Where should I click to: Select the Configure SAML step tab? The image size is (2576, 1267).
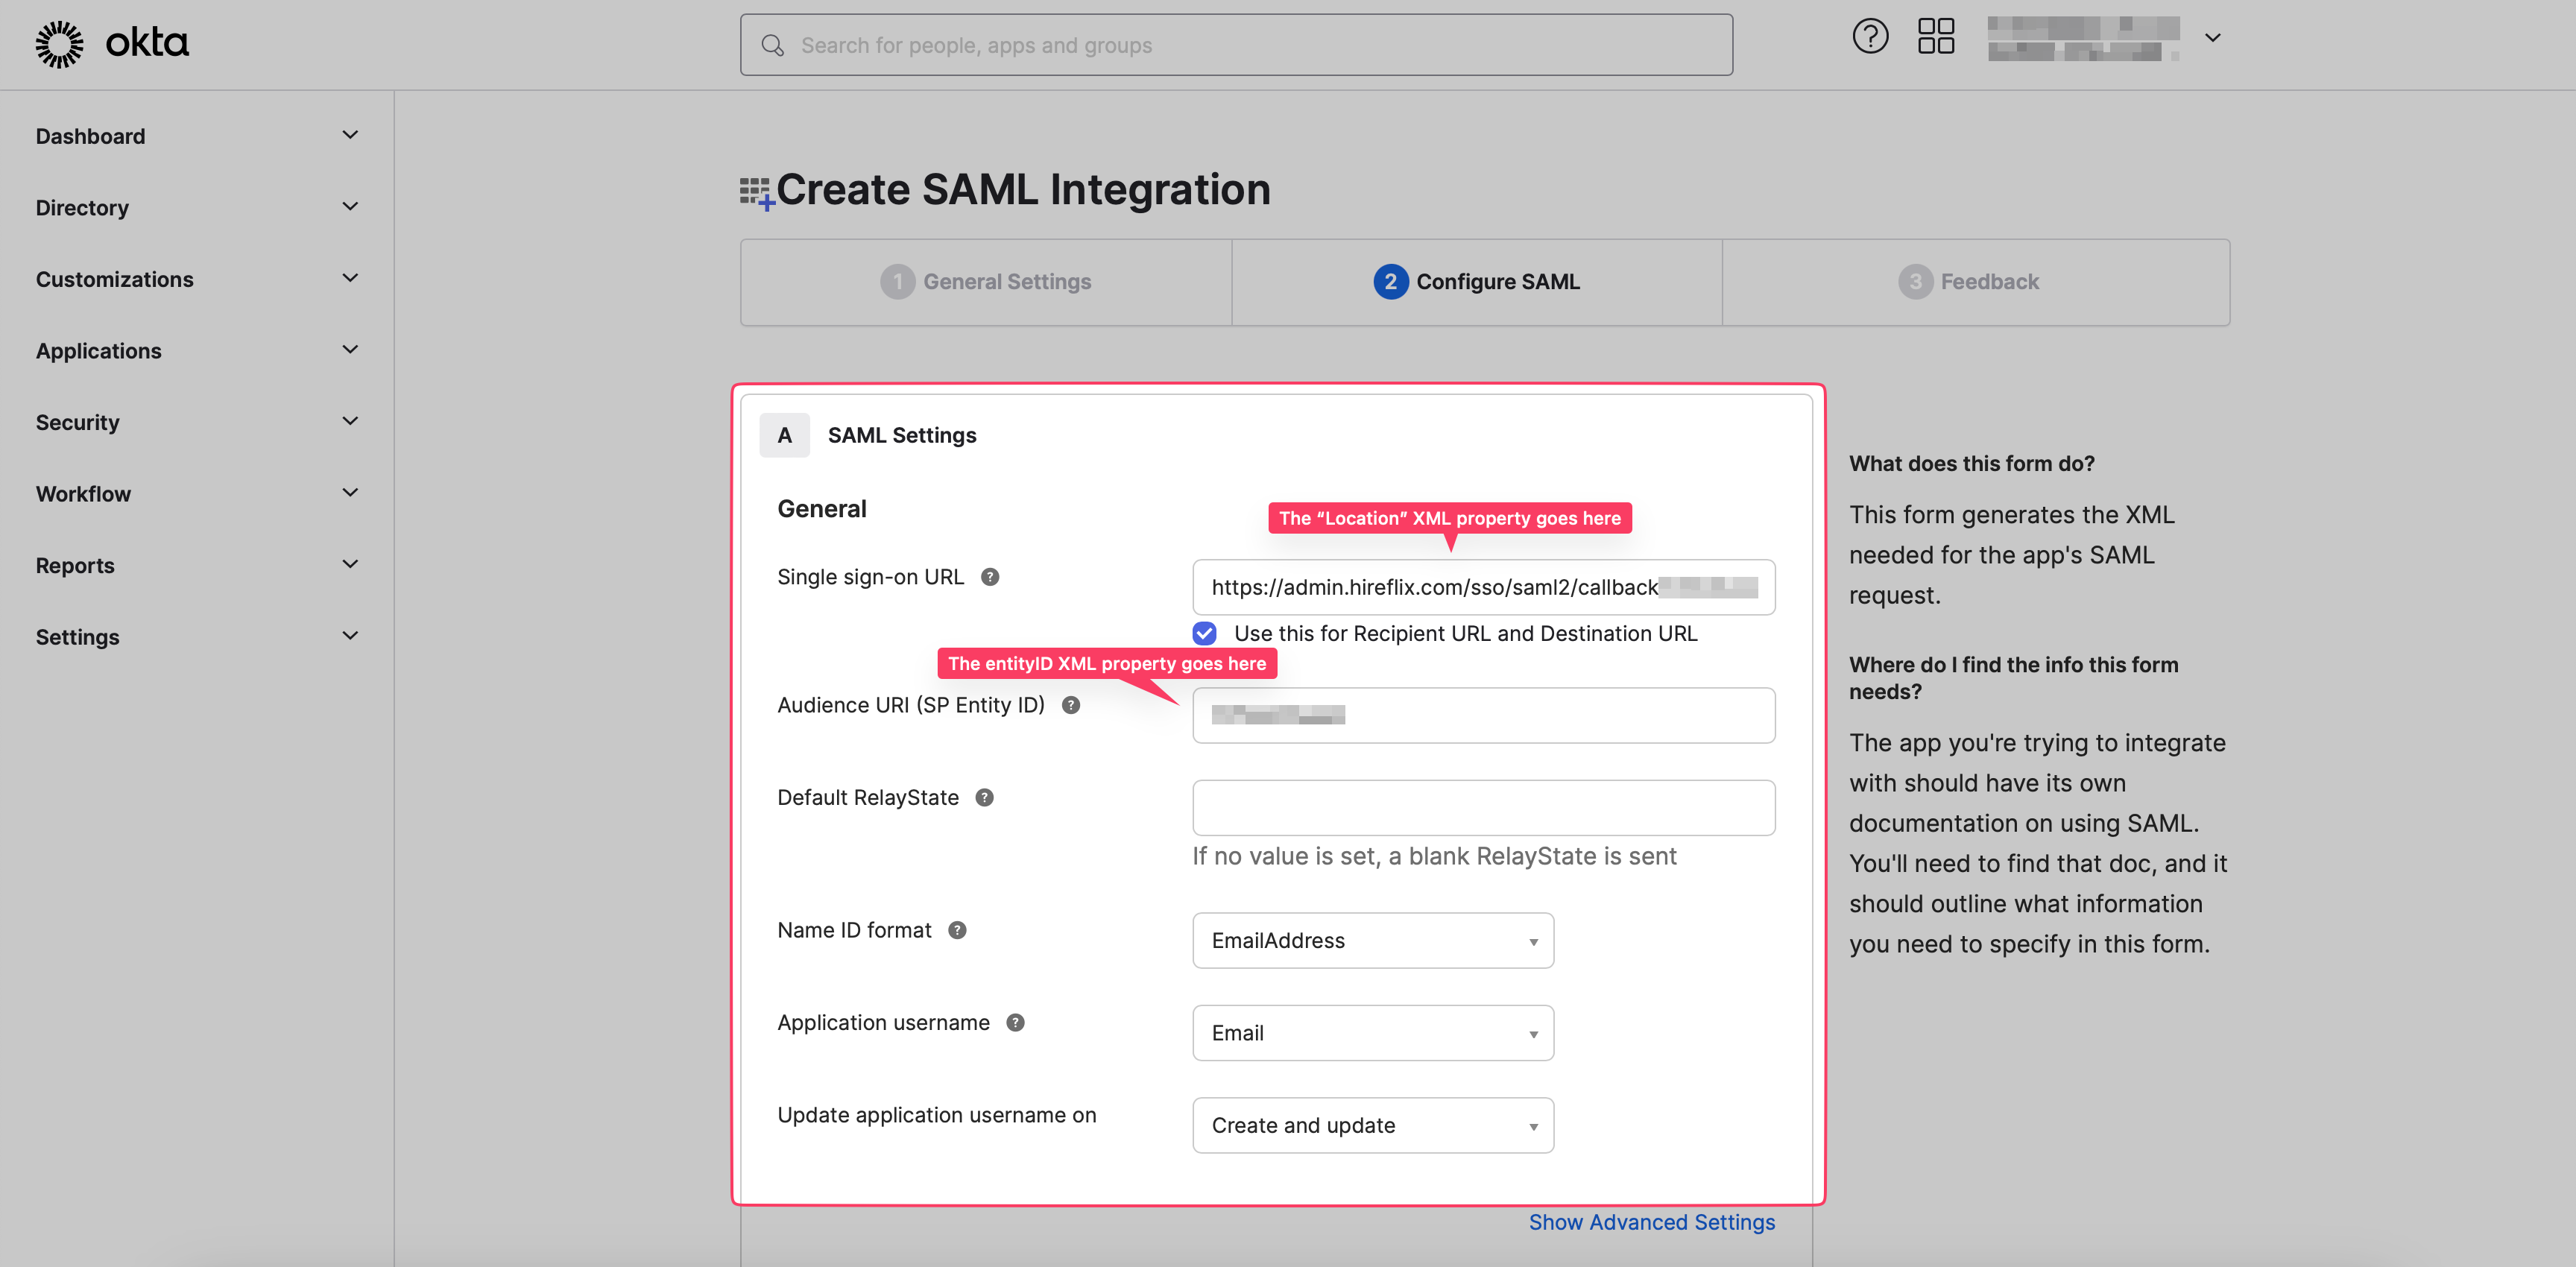point(1477,282)
